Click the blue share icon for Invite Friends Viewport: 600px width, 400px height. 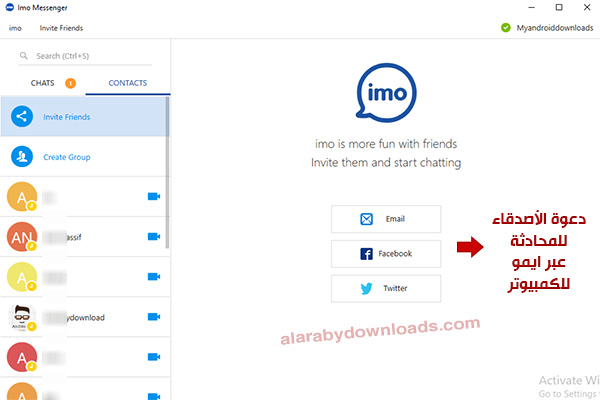(x=22, y=116)
